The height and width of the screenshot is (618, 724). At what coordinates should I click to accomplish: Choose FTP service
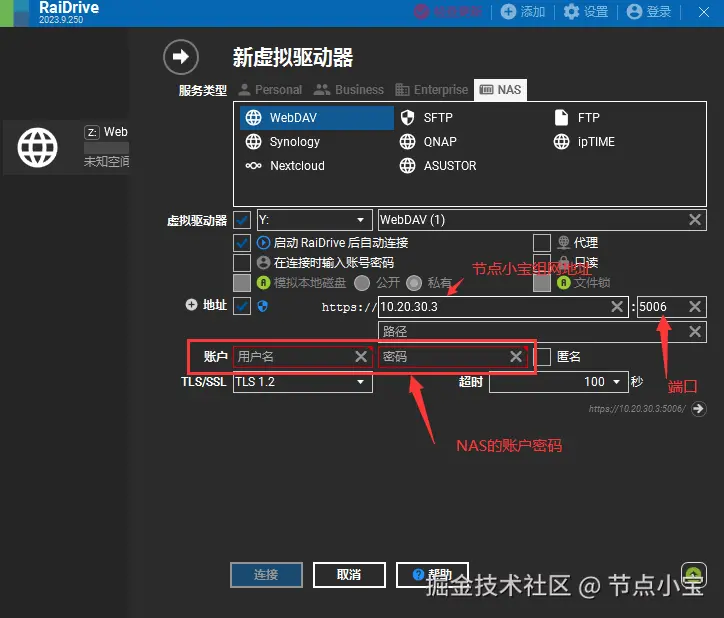(x=577, y=117)
